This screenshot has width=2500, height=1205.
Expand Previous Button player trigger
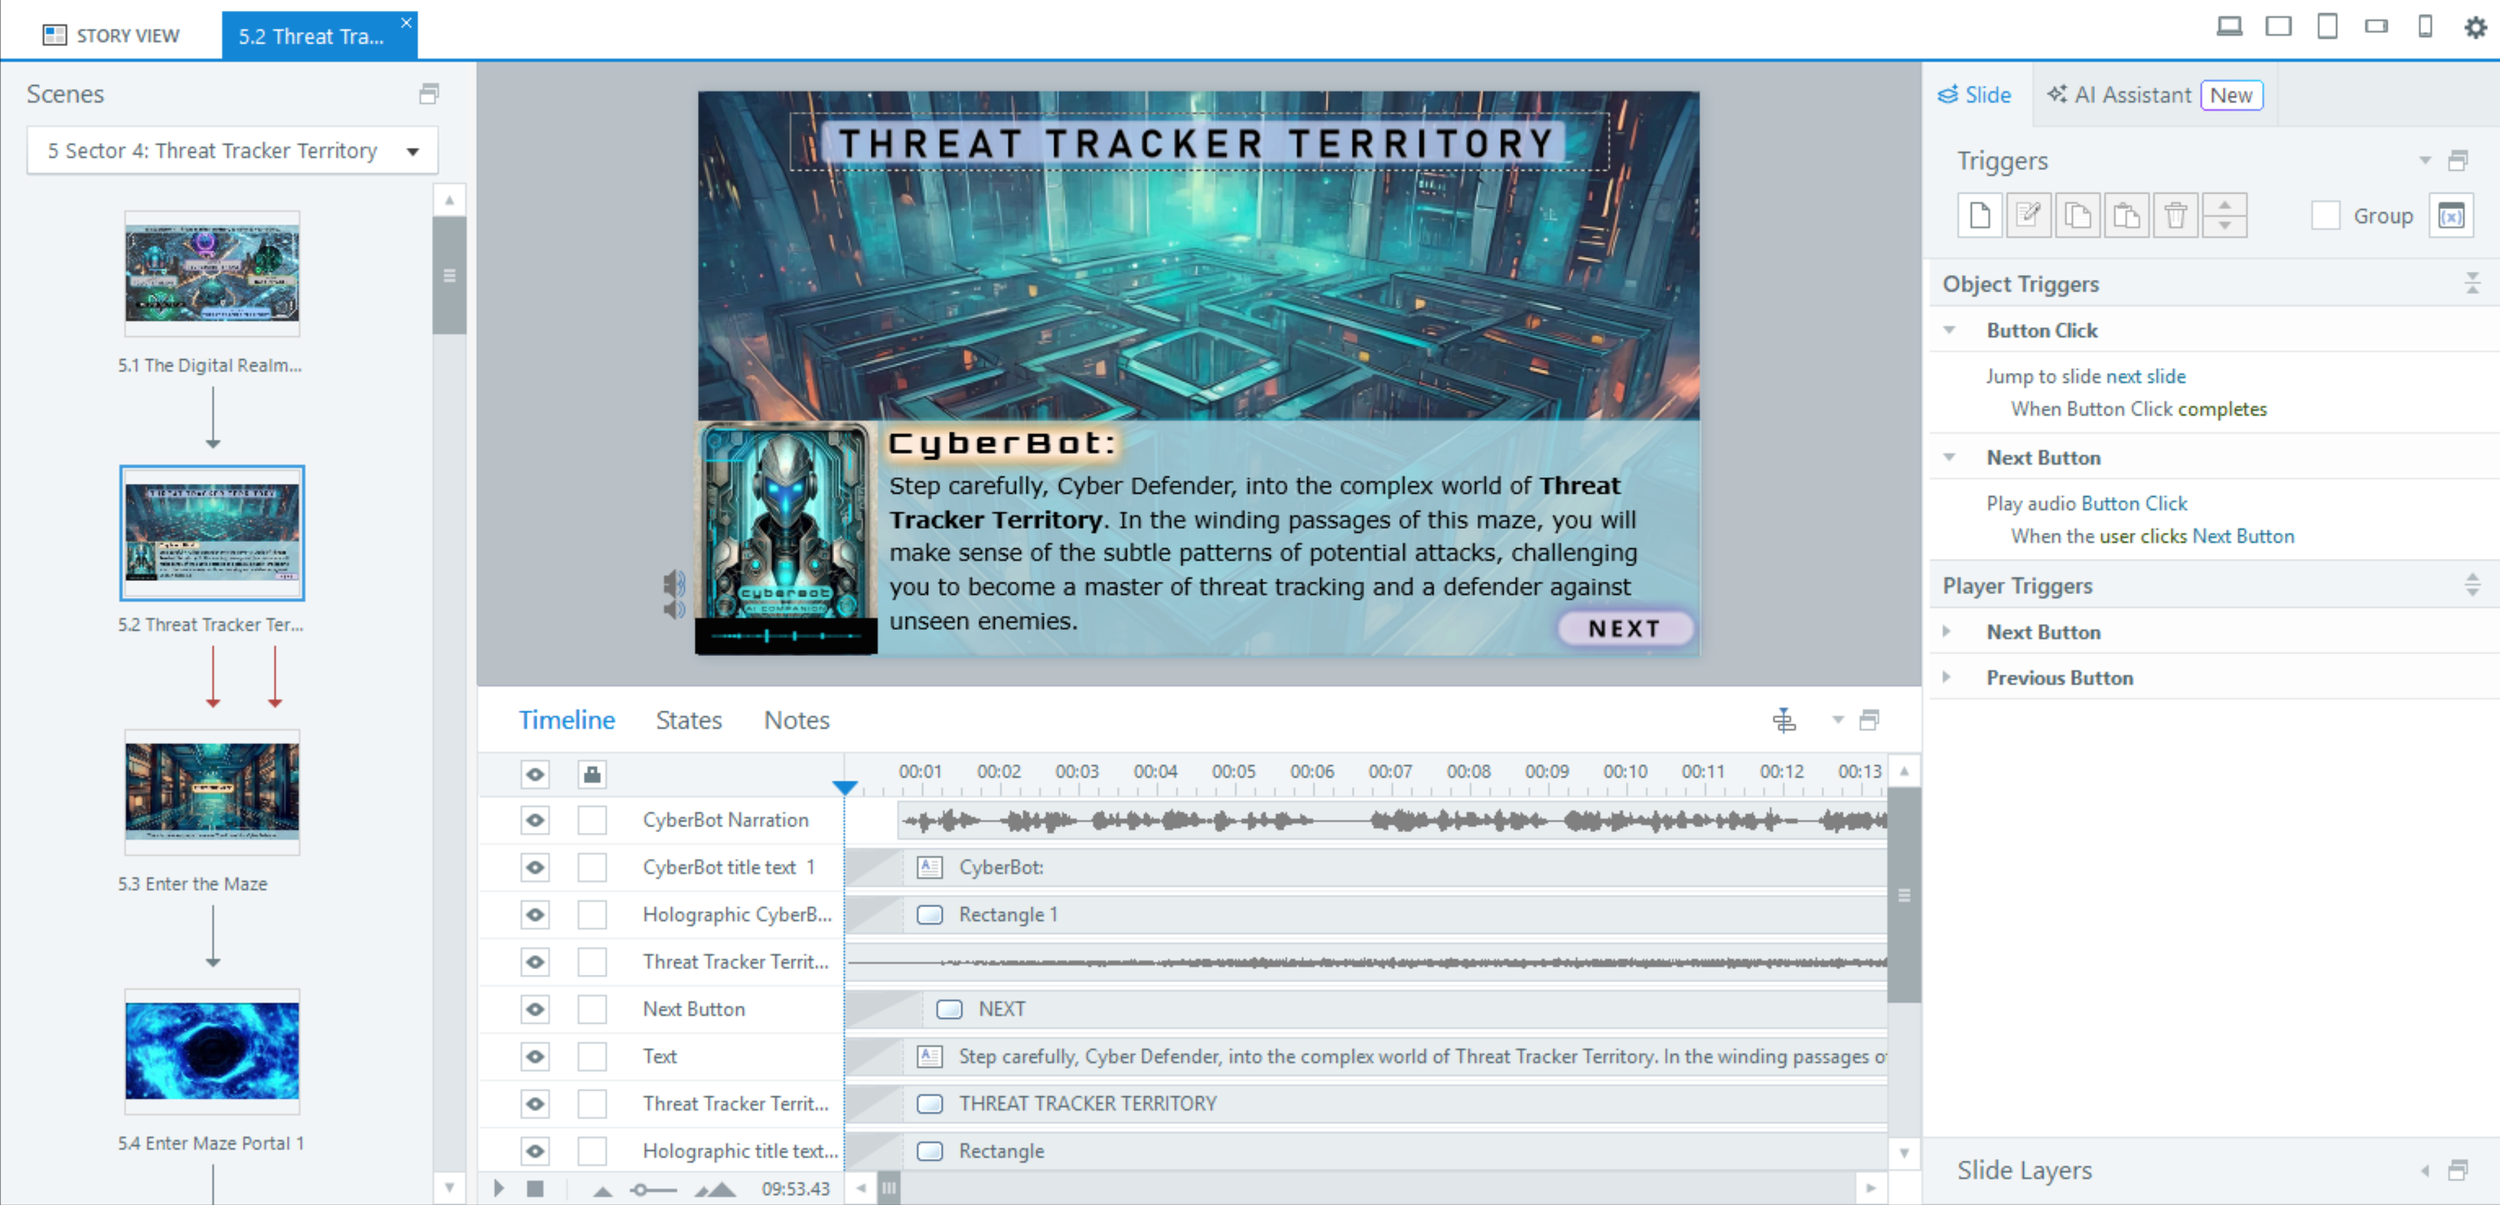tap(1947, 677)
